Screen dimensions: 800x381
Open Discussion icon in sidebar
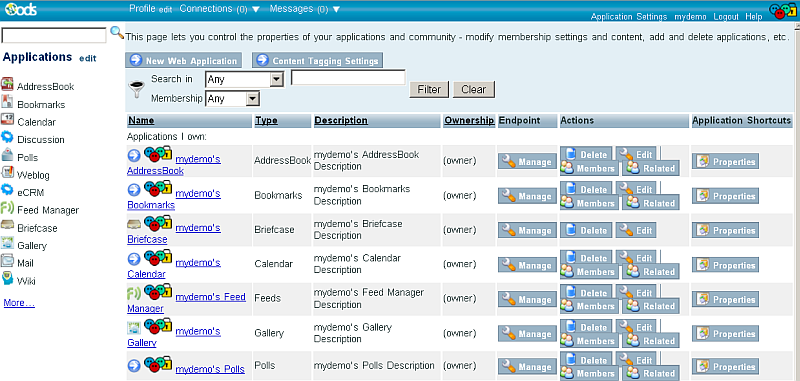(x=7, y=137)
